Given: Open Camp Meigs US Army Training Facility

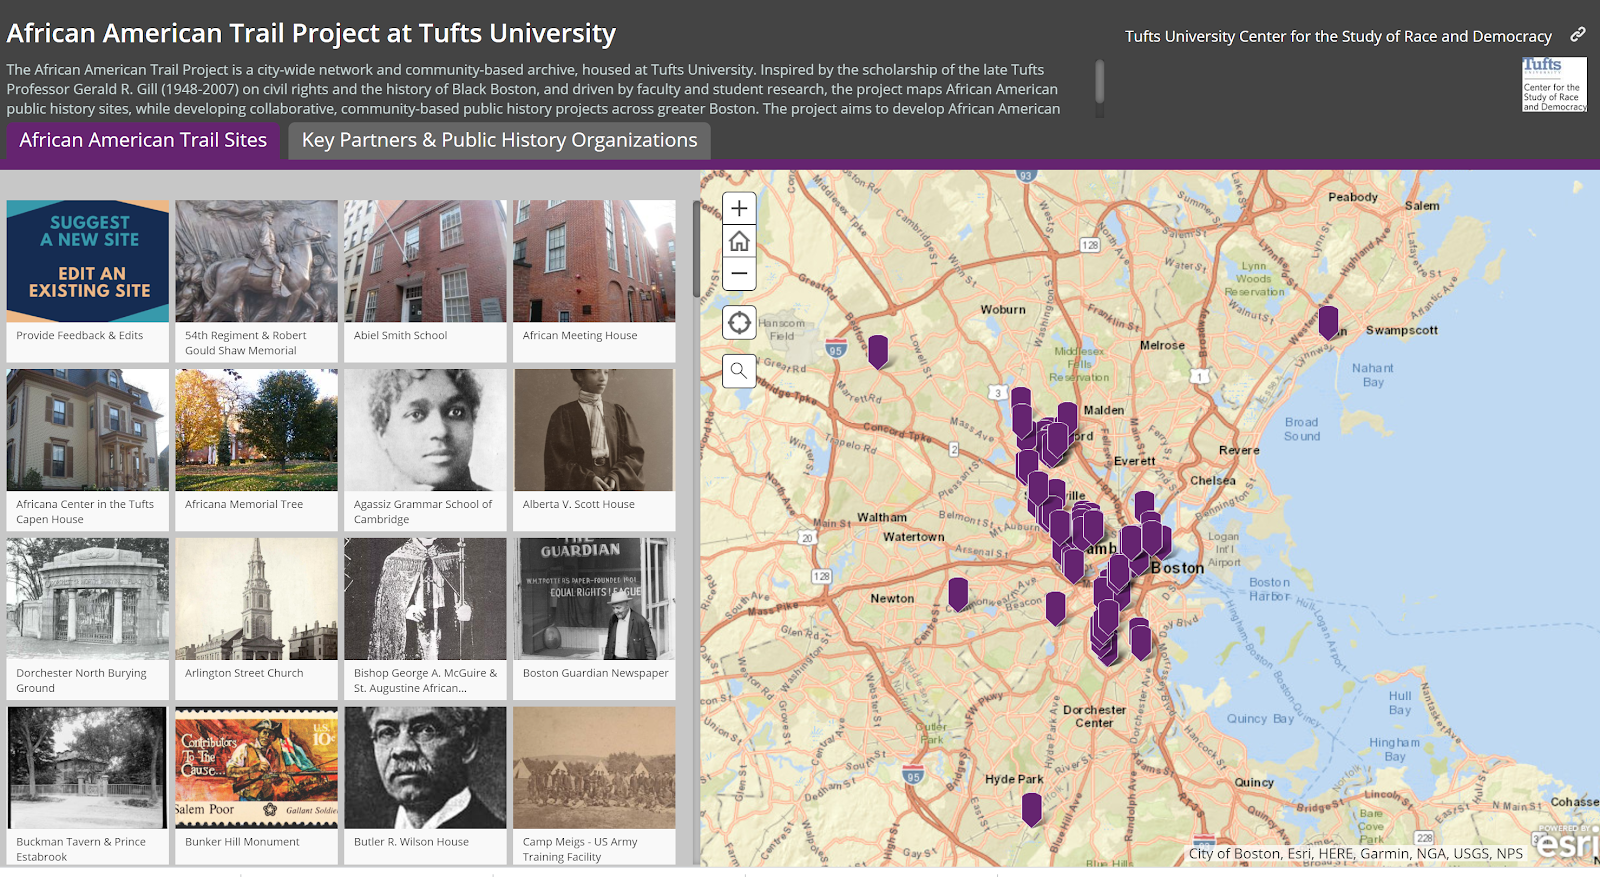Looking at the screenshot, I should pos(595,786).
